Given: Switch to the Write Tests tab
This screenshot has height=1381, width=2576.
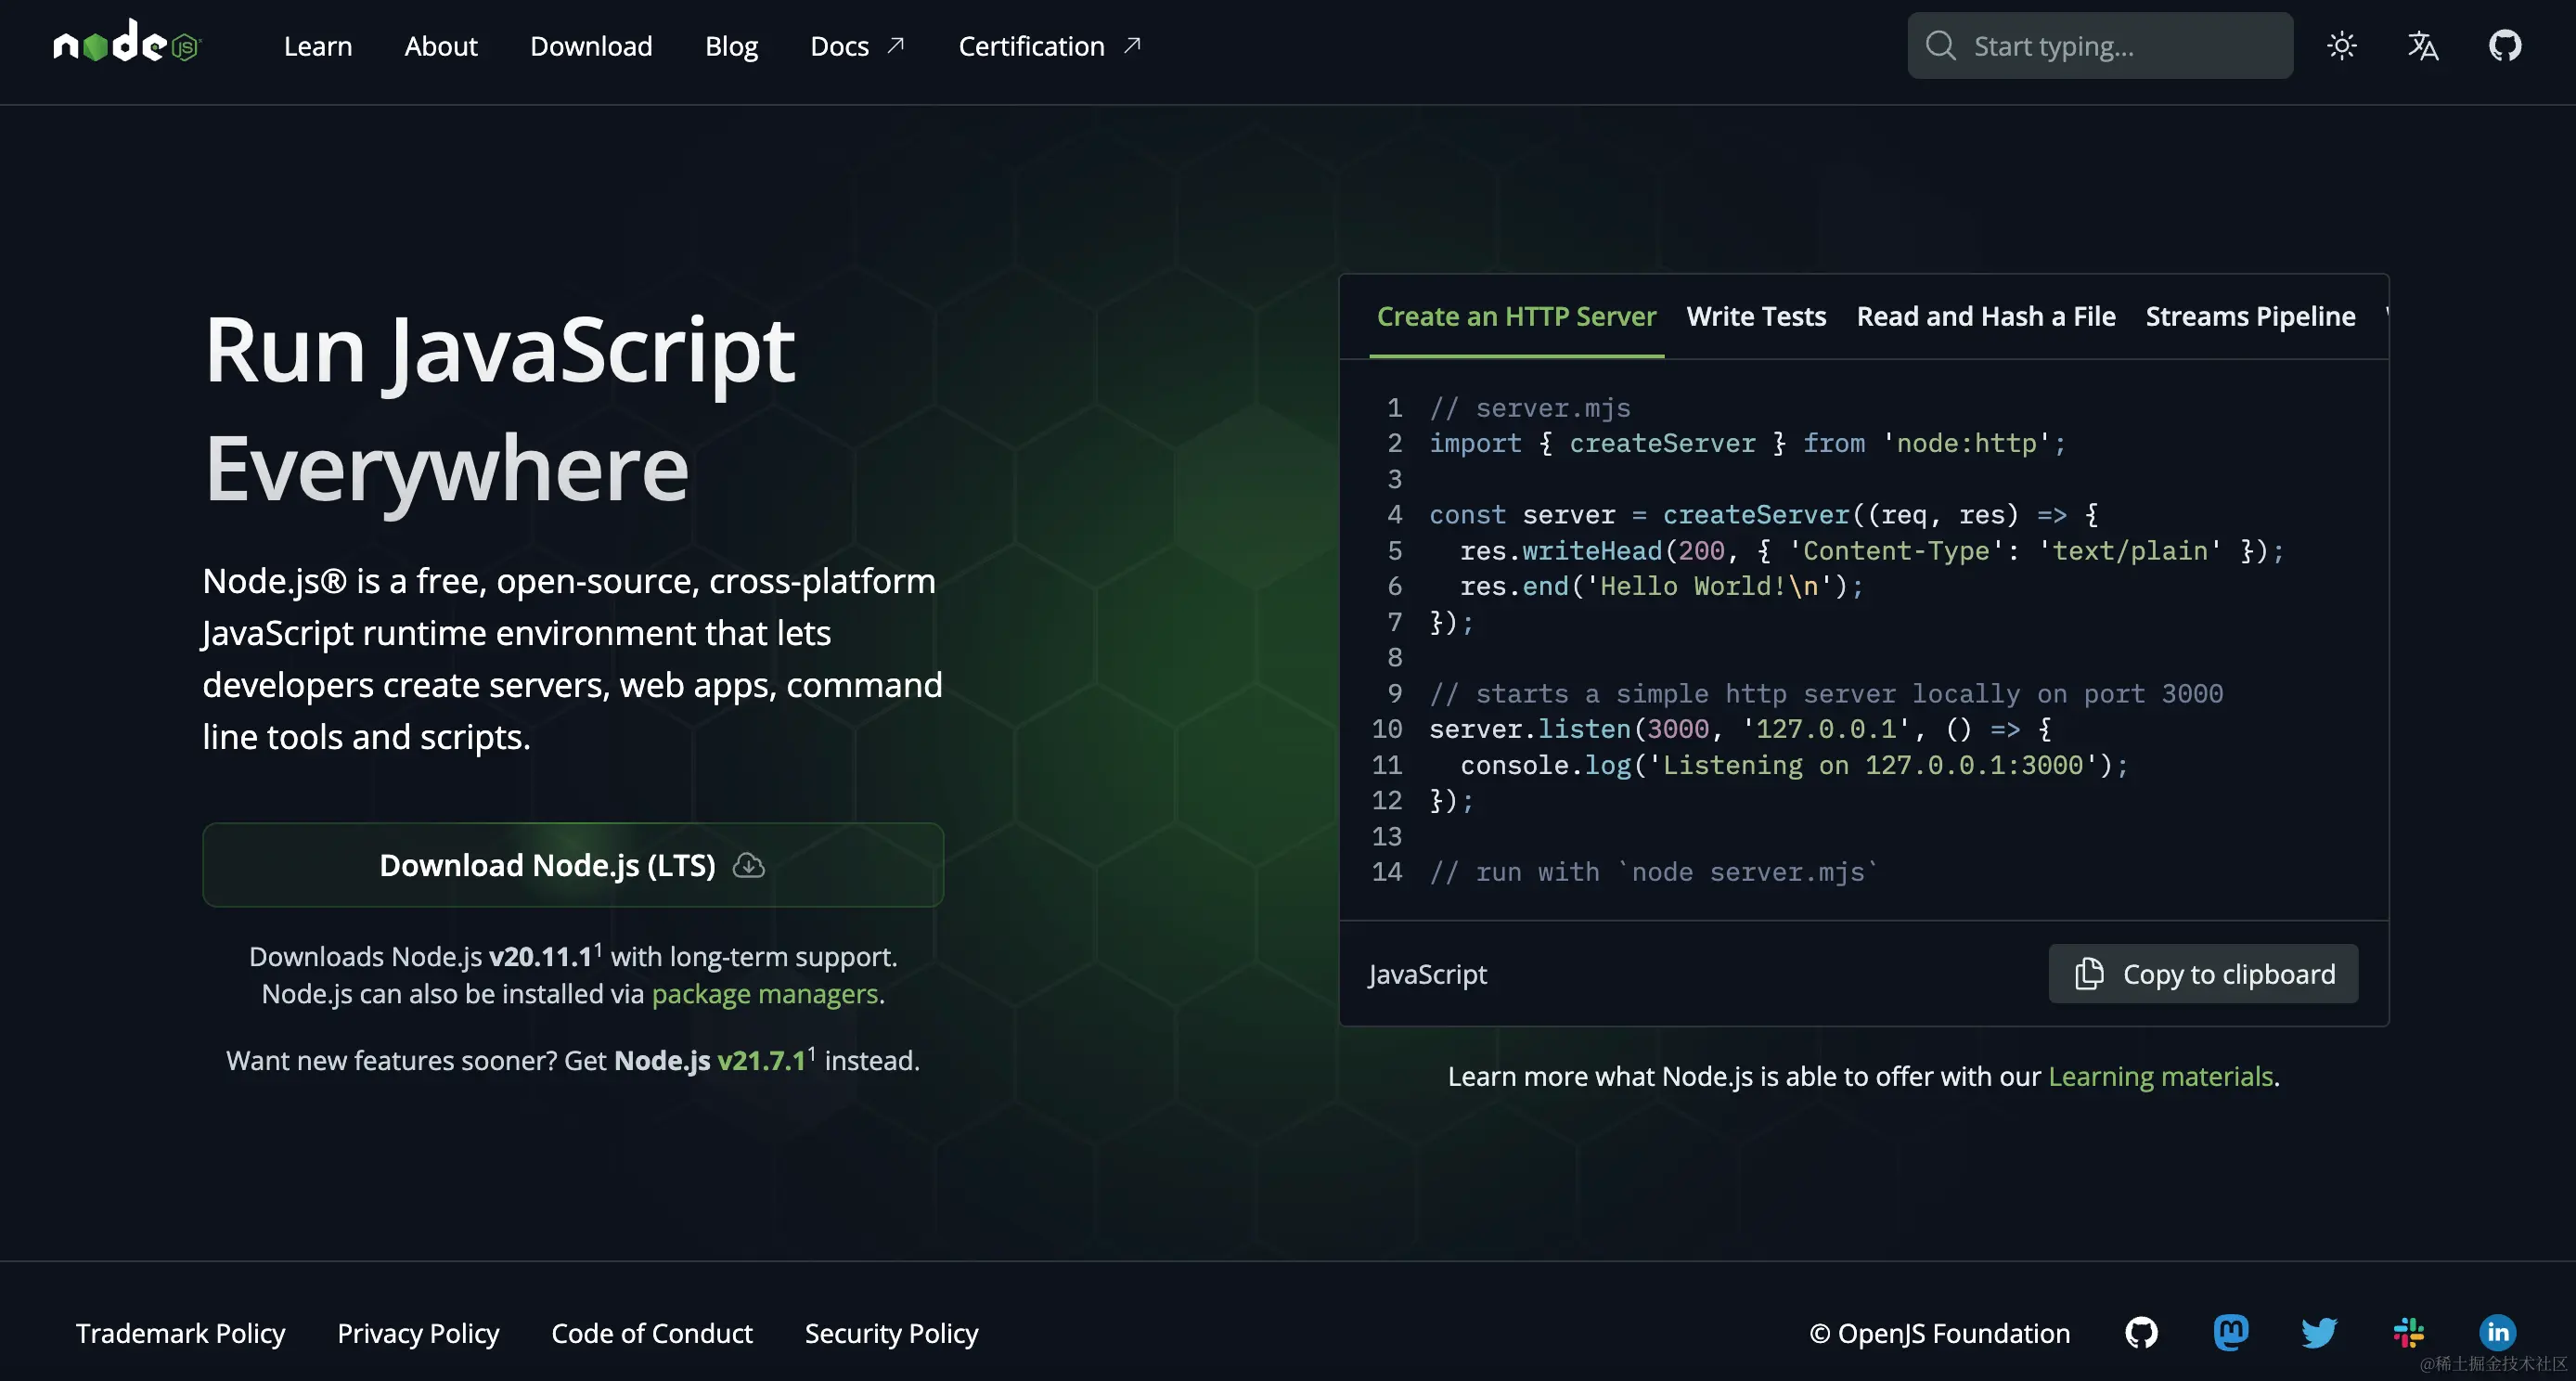Looking at the screenshot, I should pyautogui.click(x=1756, y=316).
